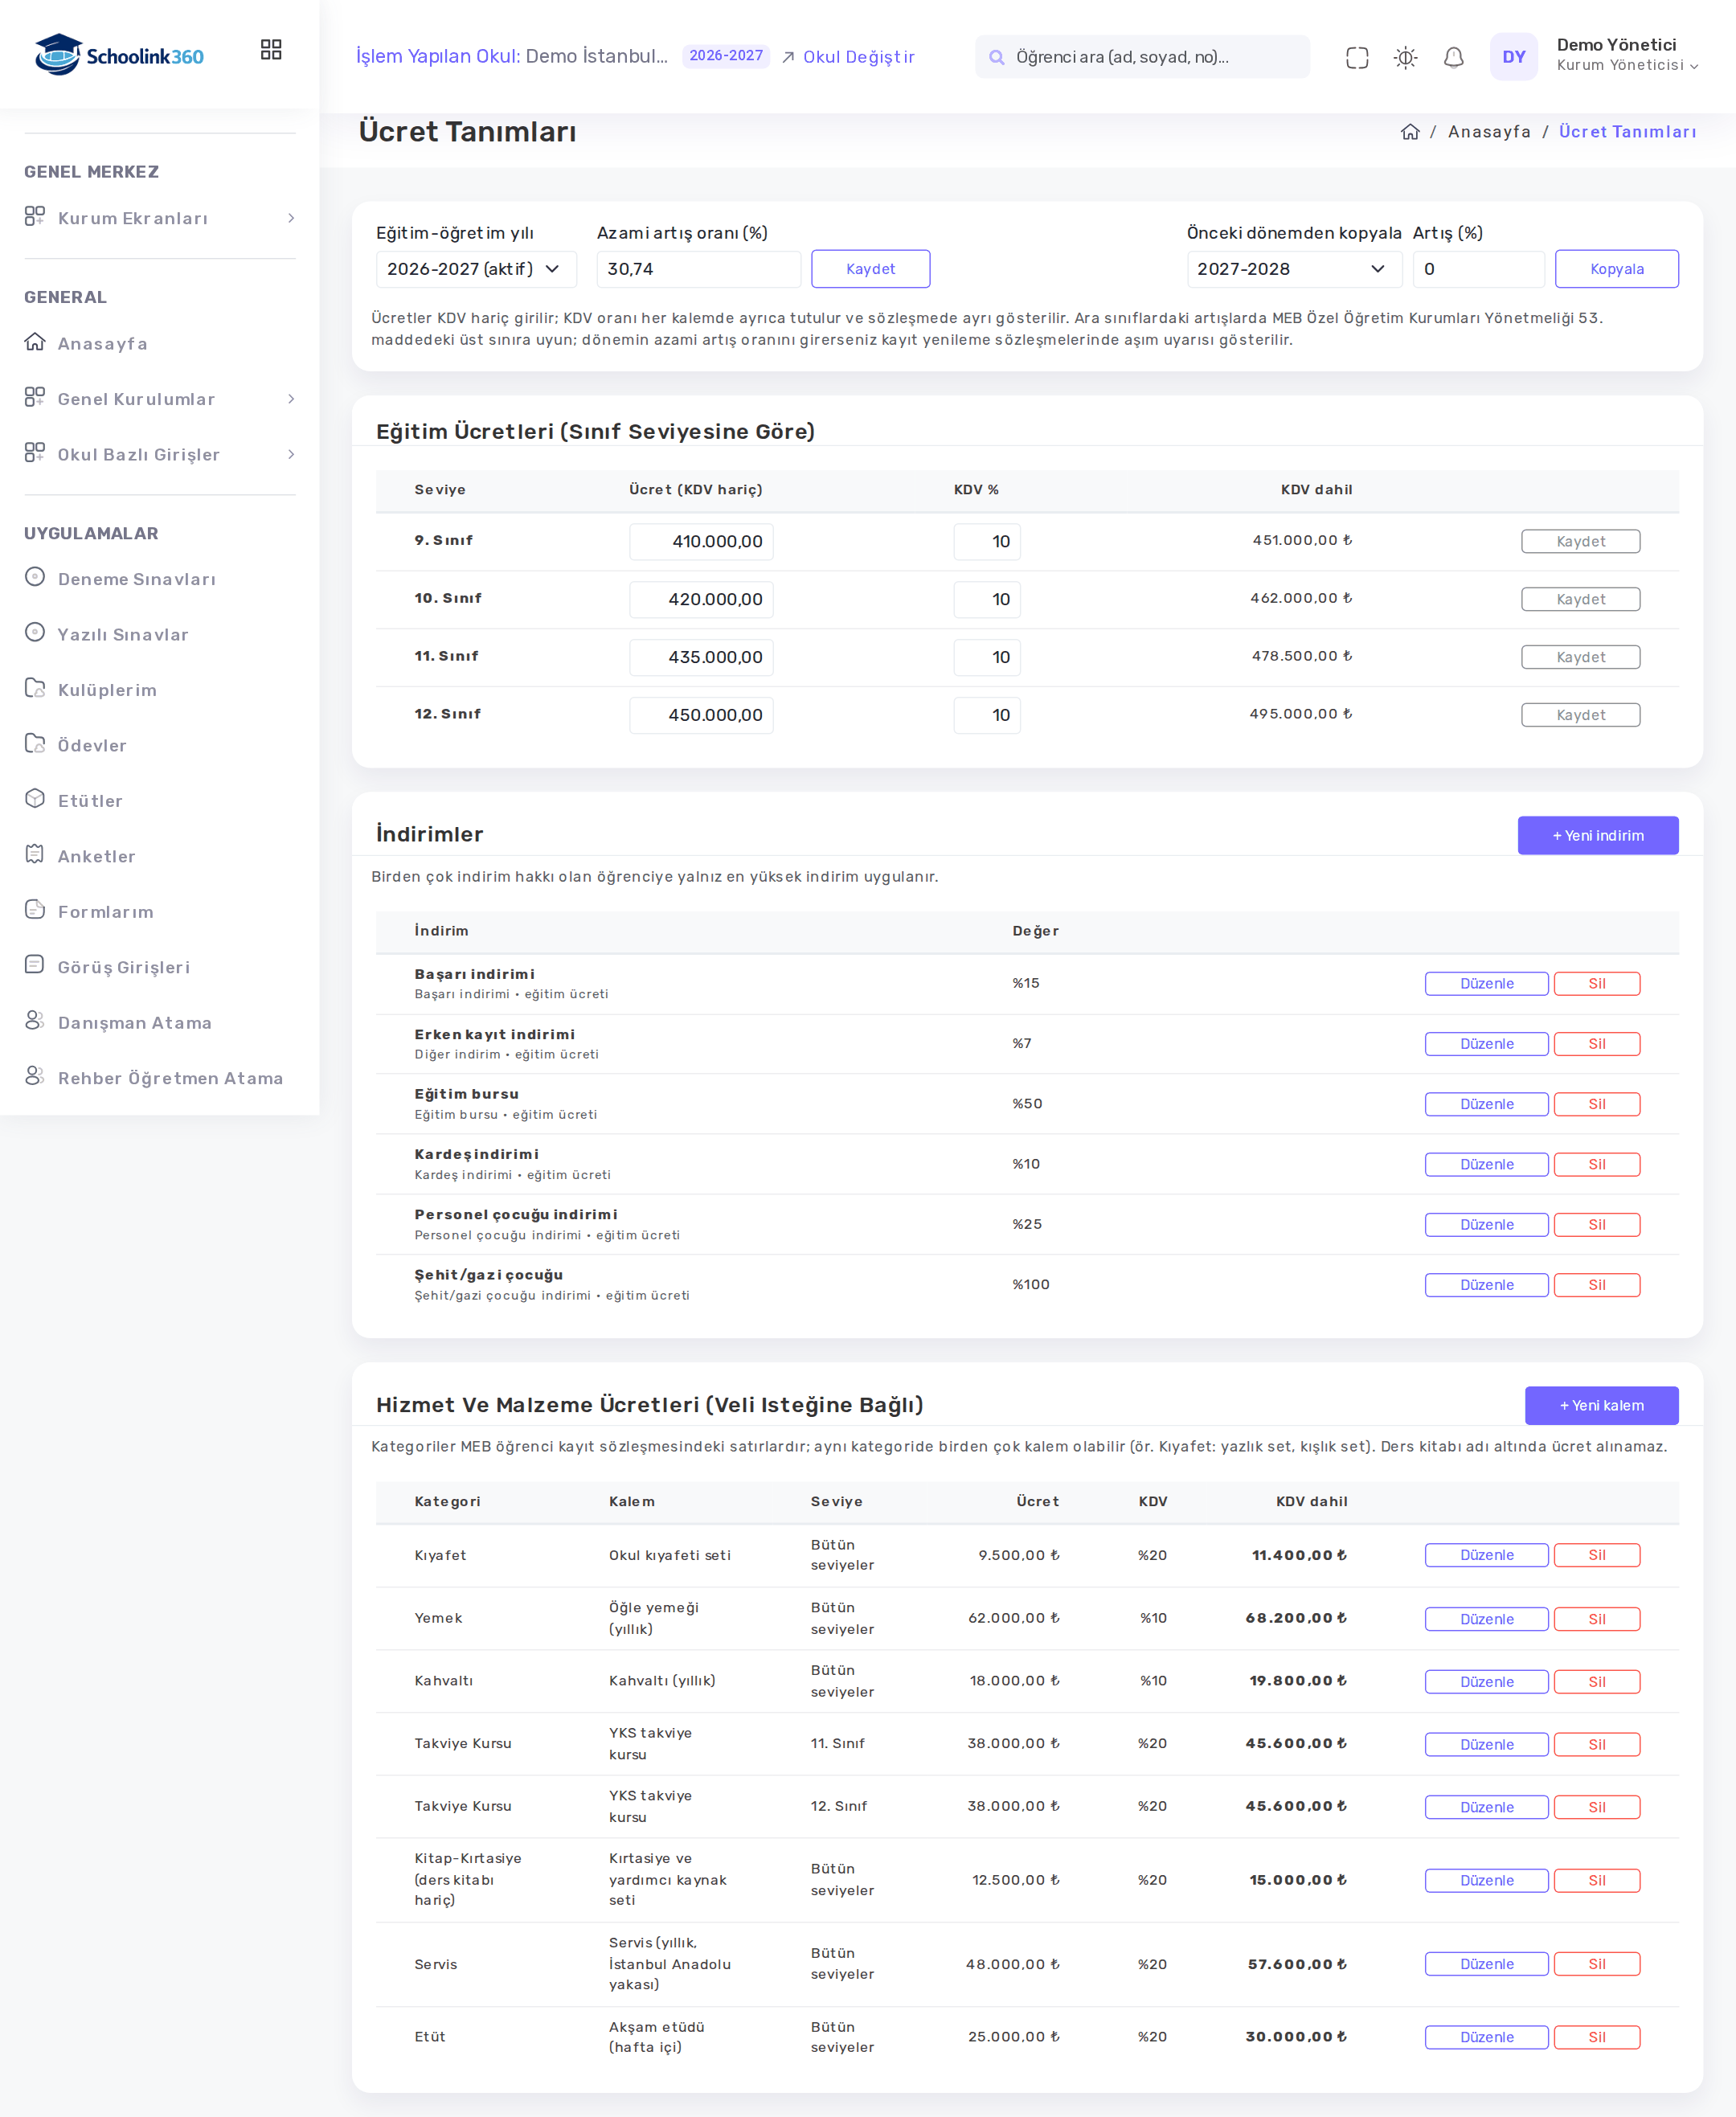The height and width of the screenshot is (2117, 1736).
Task: Click Kaydet next to Azami artış oranı
Action: [x=870, y=269]
